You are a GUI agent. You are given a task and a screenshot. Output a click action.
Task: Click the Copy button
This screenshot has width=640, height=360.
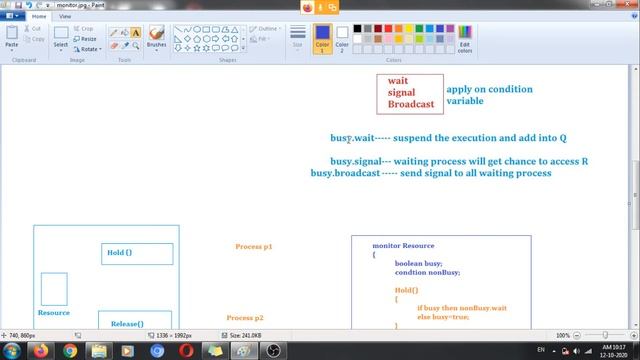34,39
